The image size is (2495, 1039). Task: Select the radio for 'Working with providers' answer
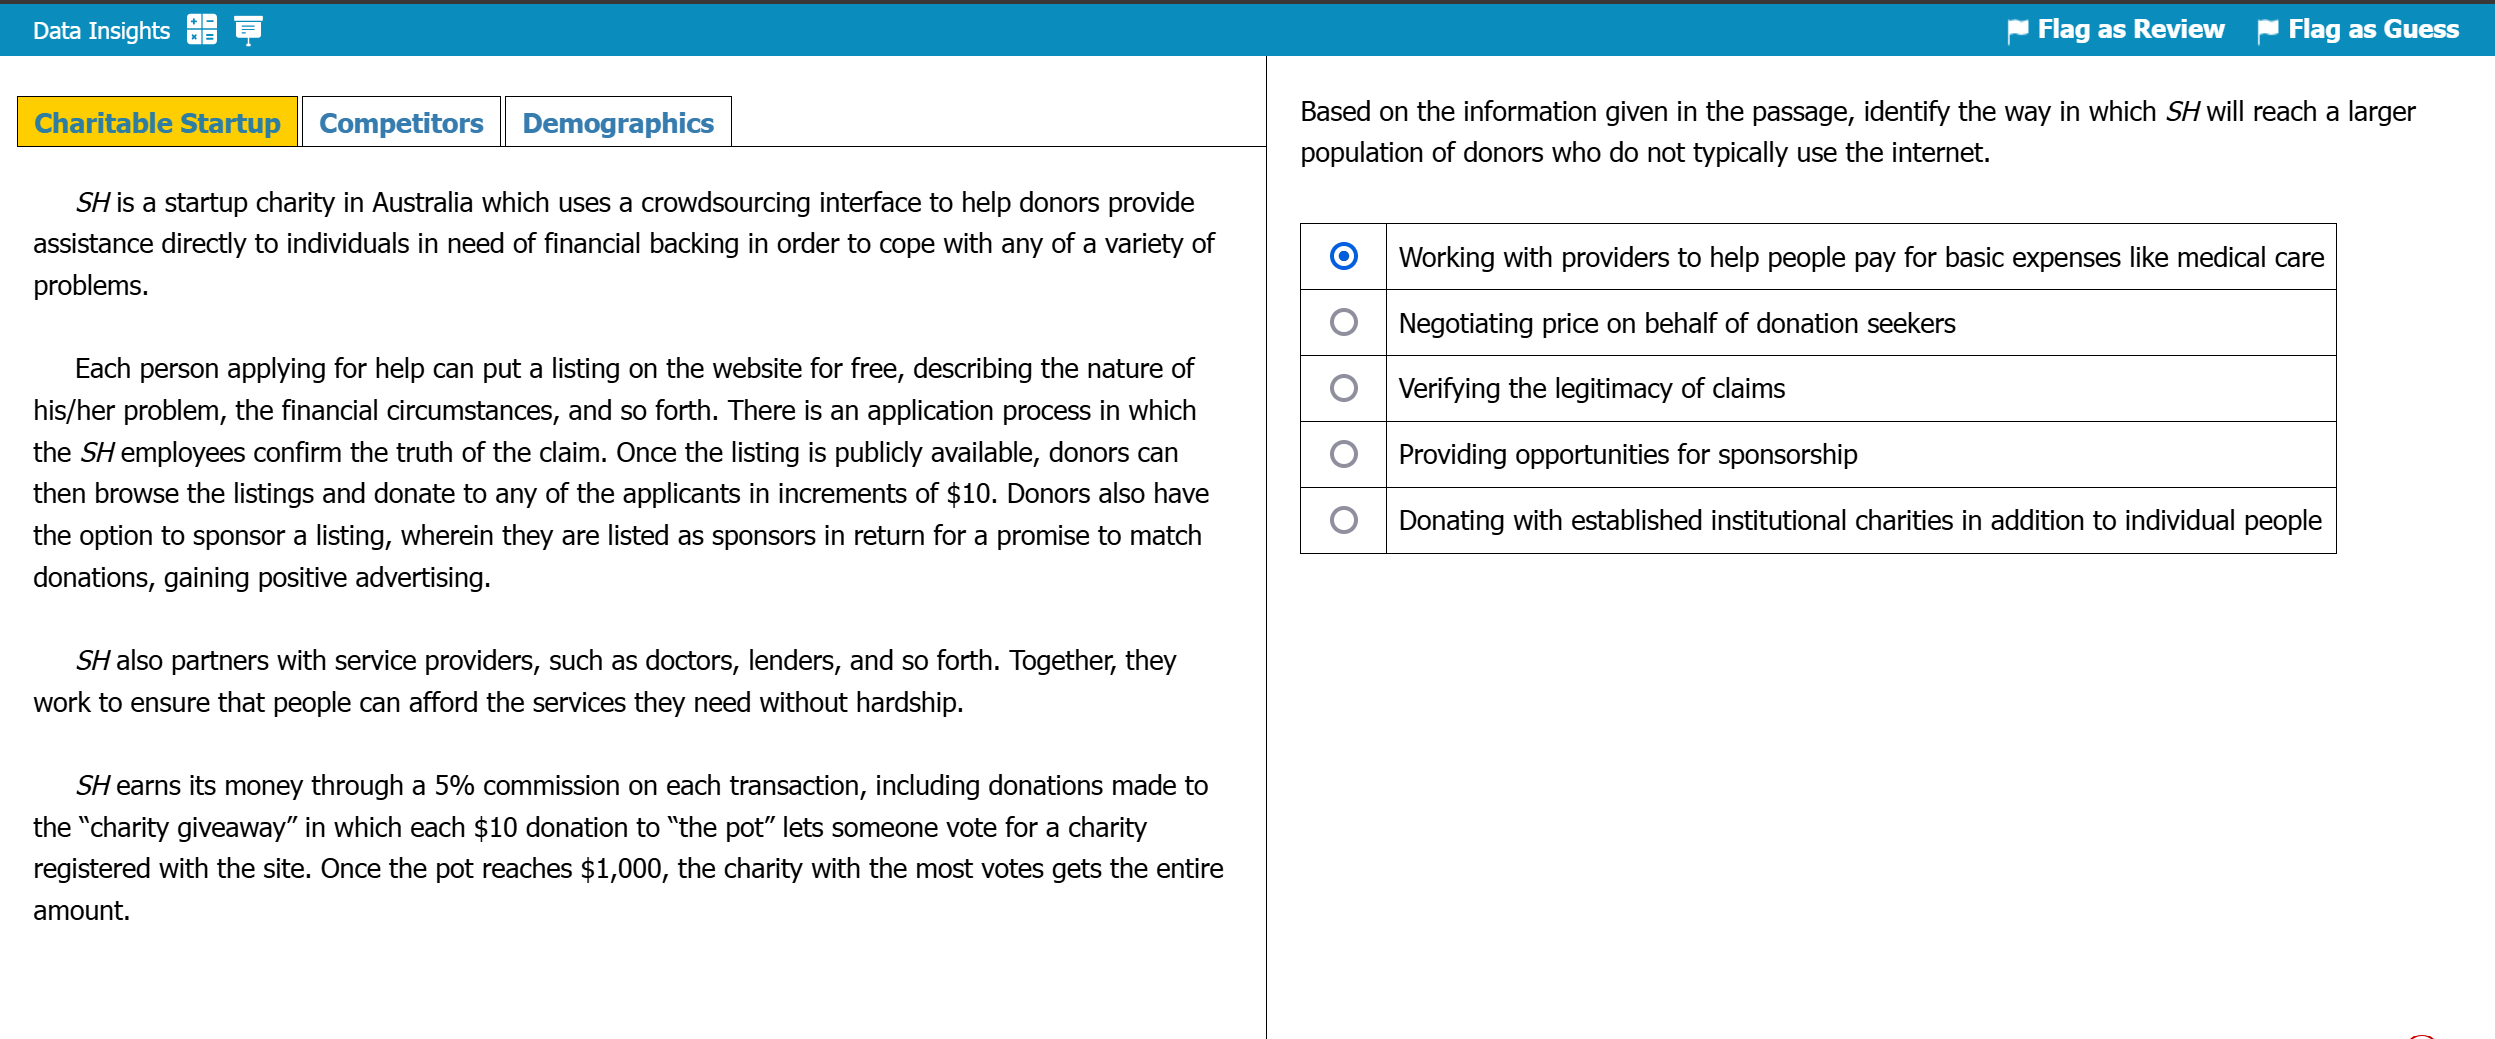coord(1343,257)
